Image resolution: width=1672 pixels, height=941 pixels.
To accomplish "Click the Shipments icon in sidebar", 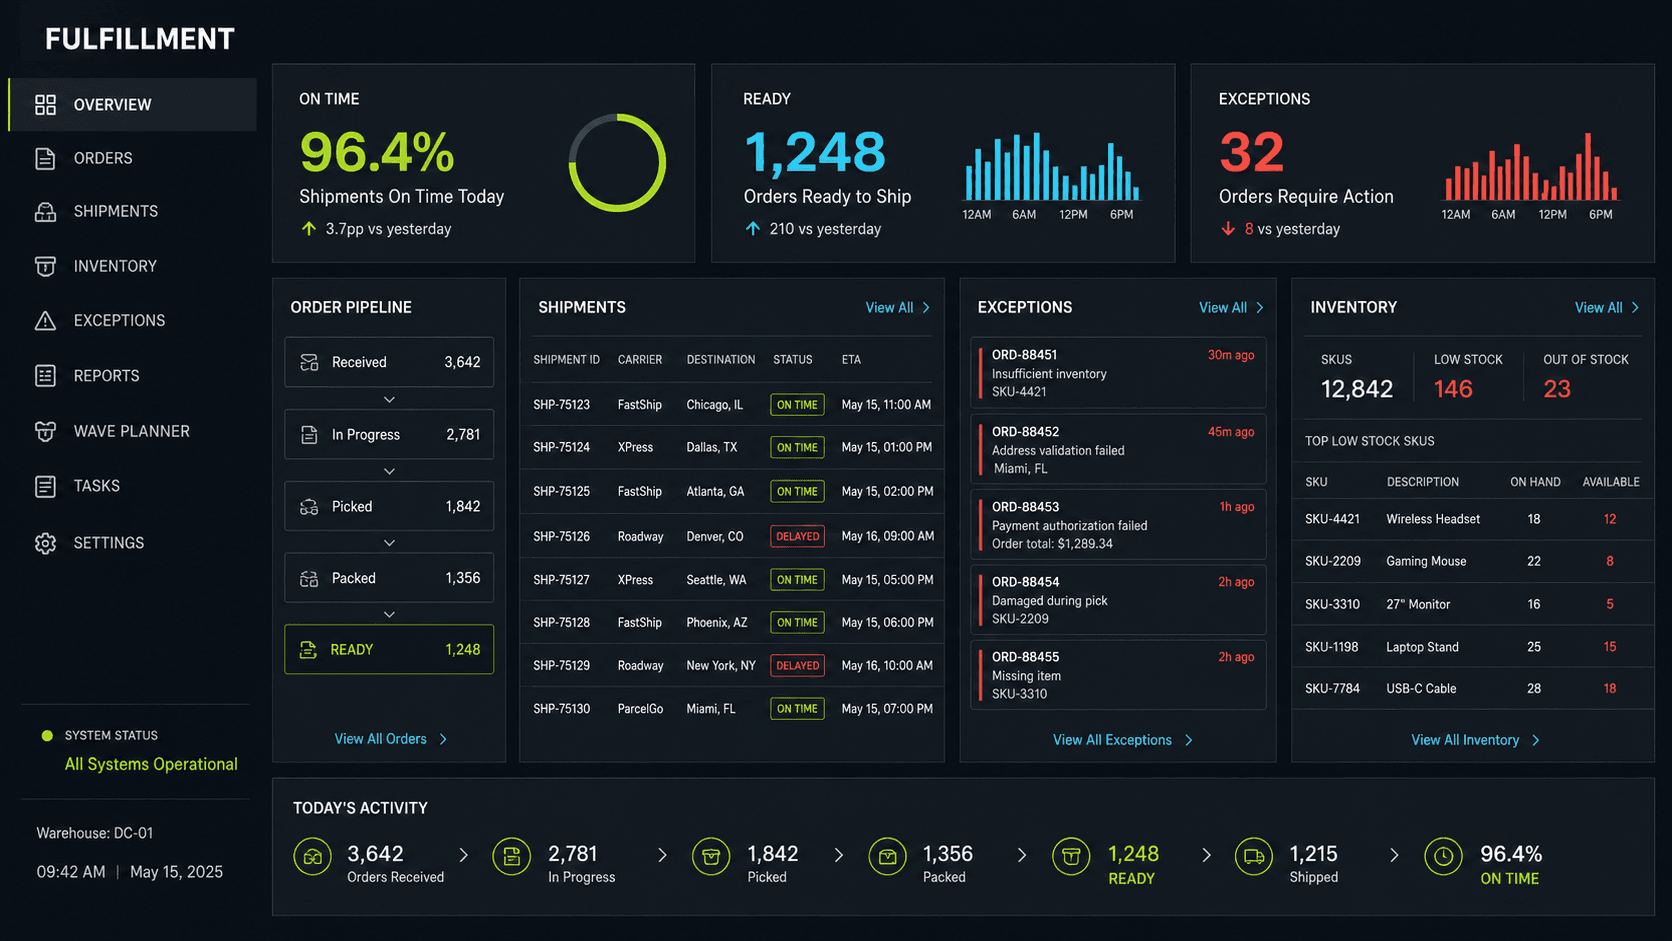I will pyautogui.click(x=45, y=212).
